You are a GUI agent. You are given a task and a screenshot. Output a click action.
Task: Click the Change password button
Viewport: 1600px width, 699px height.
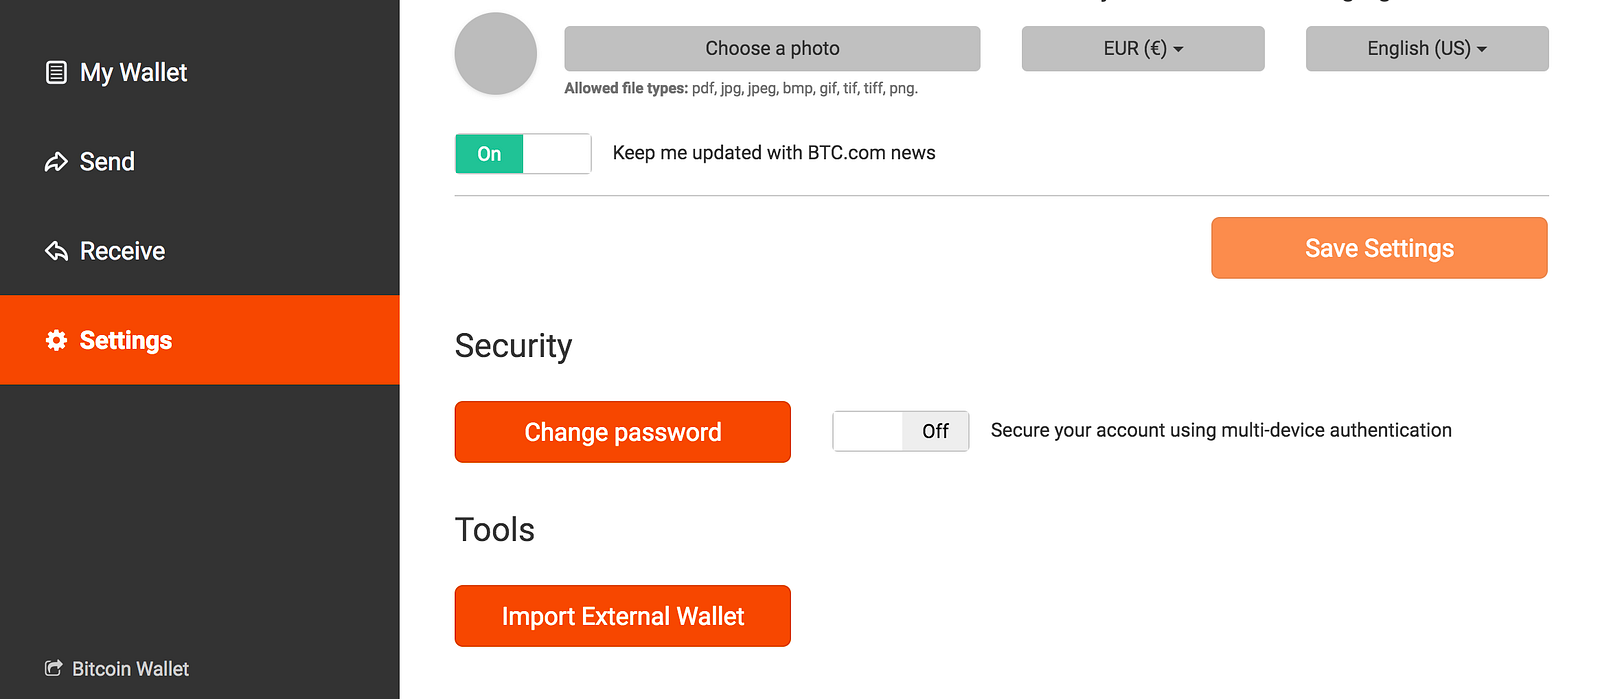pyautogui.click(x=622, y=432)
